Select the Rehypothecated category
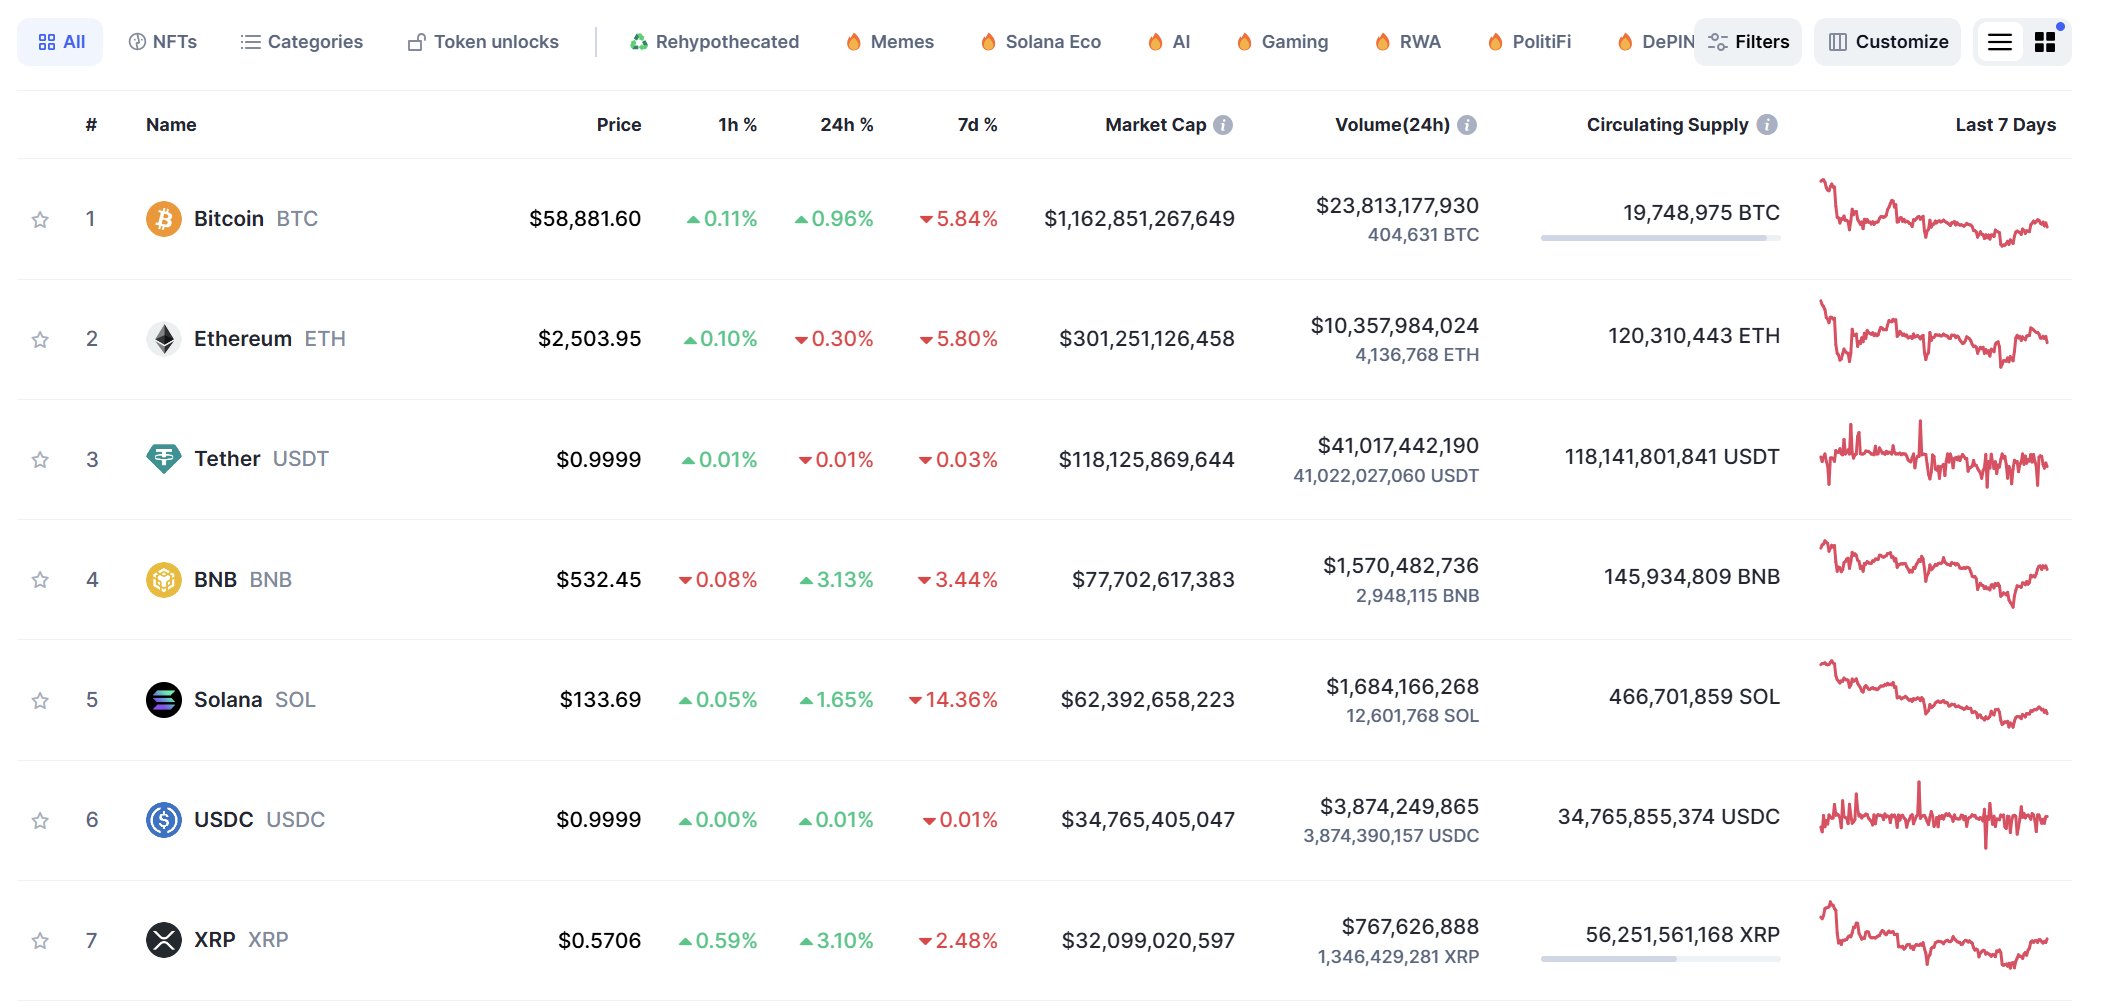Screen dimensions: 2119x1006 click(x=715, y=42)
